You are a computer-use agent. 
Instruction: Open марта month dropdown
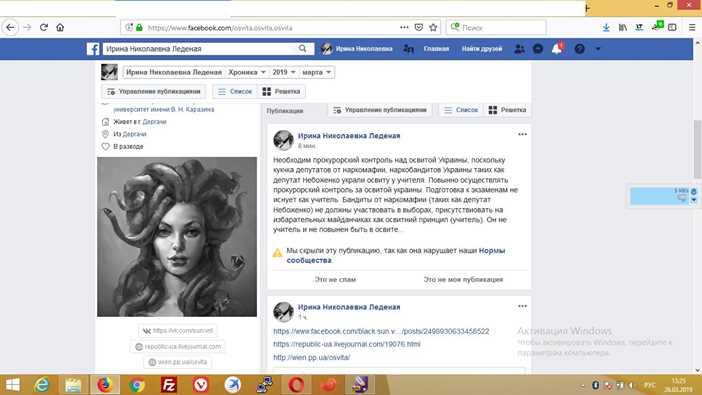[316, 72]
